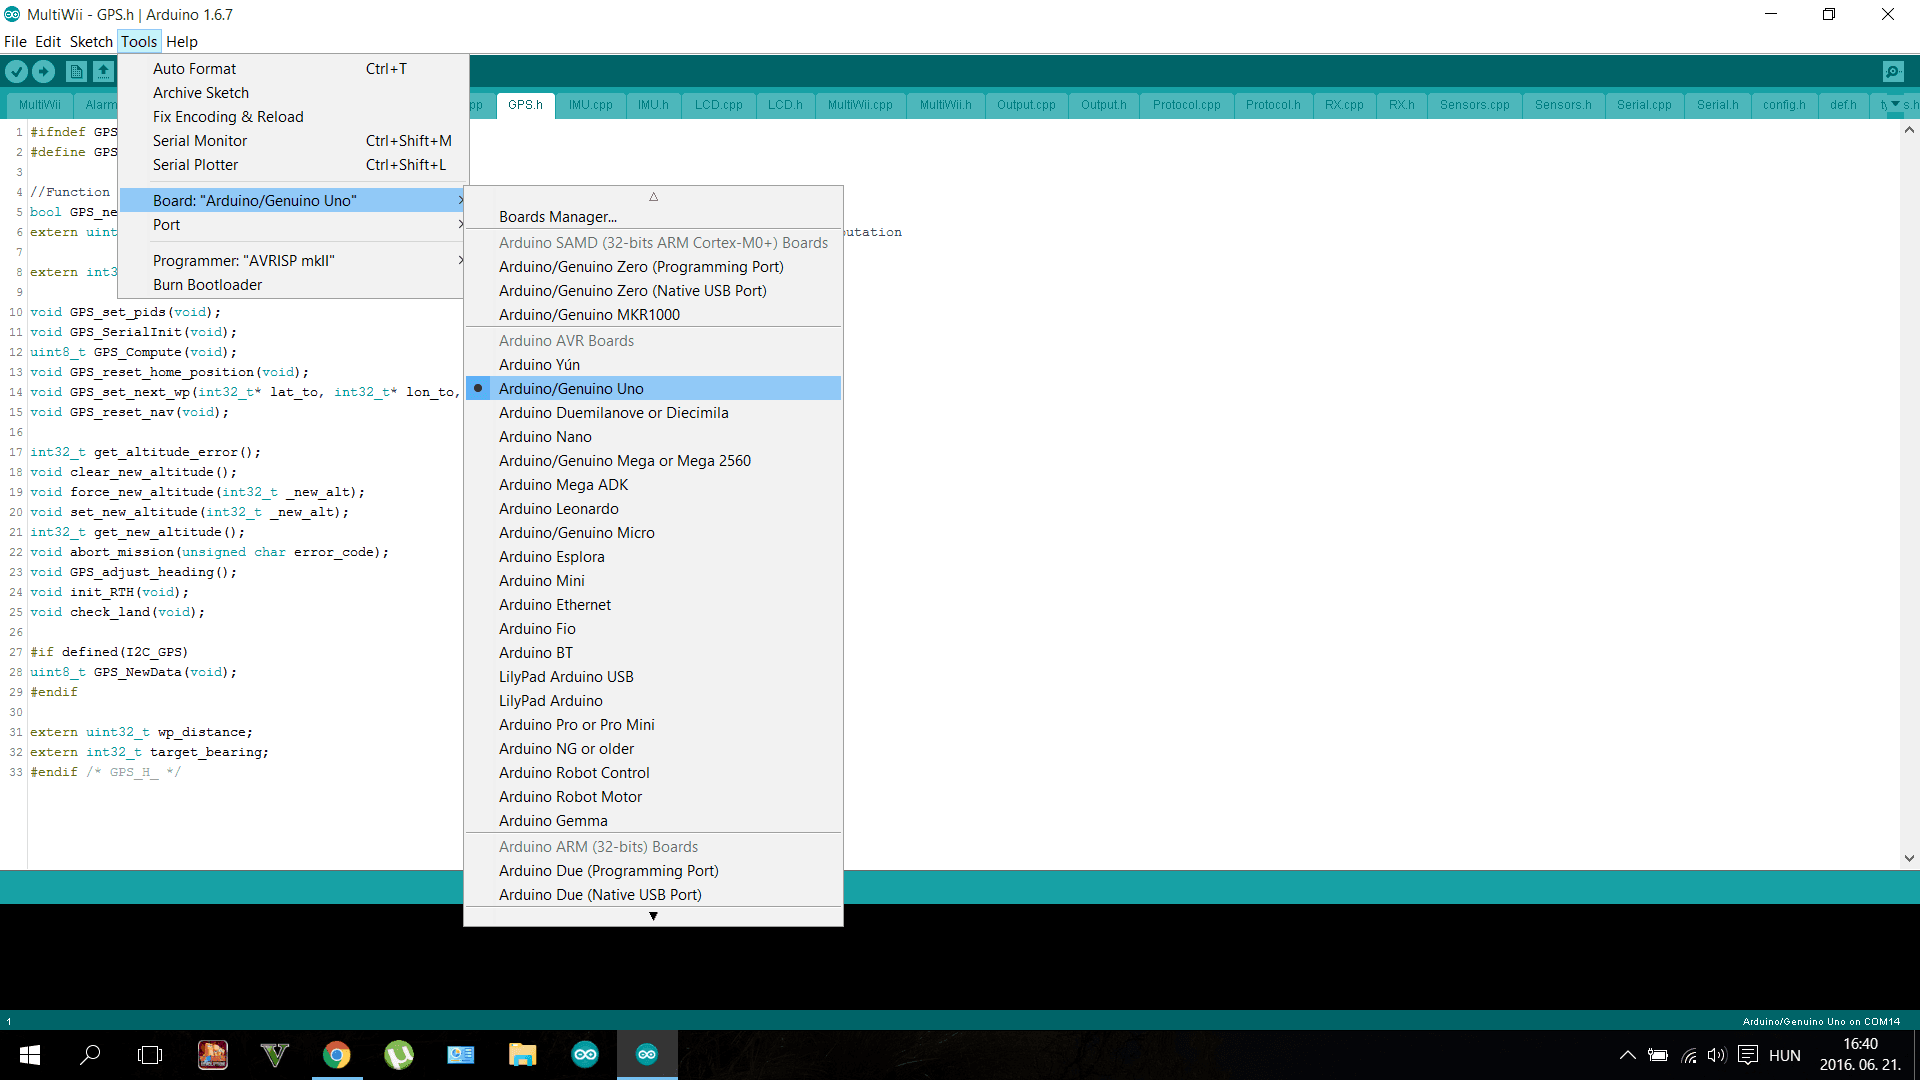Switch to the IMU.cpp tab

tap(590, 105)
